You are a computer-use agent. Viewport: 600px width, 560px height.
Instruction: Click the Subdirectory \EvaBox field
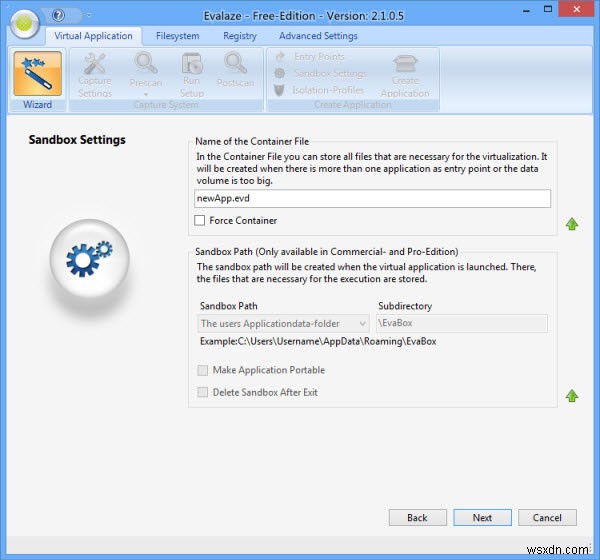click(462, 323)
